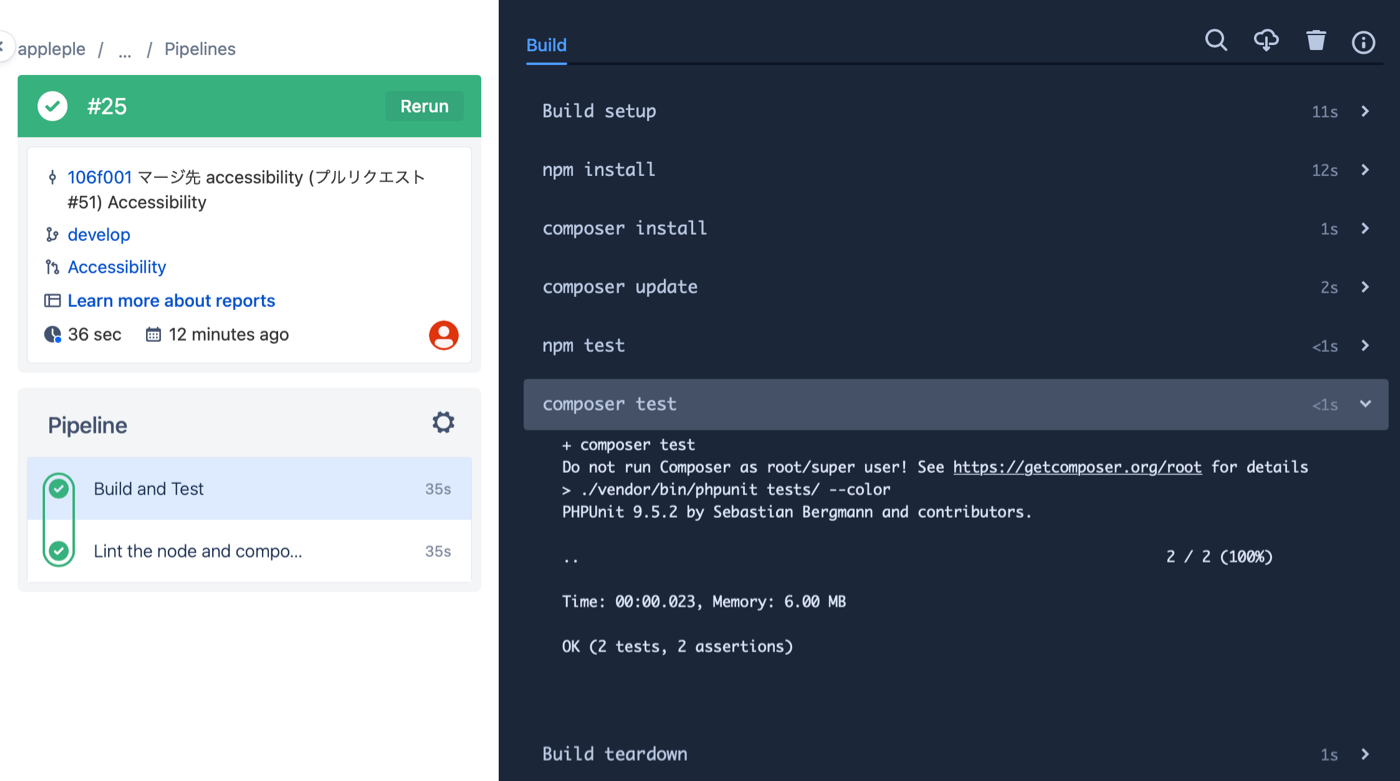Click the ./vendor/bin/phpunit tests/ command line

tap(726, 490)
